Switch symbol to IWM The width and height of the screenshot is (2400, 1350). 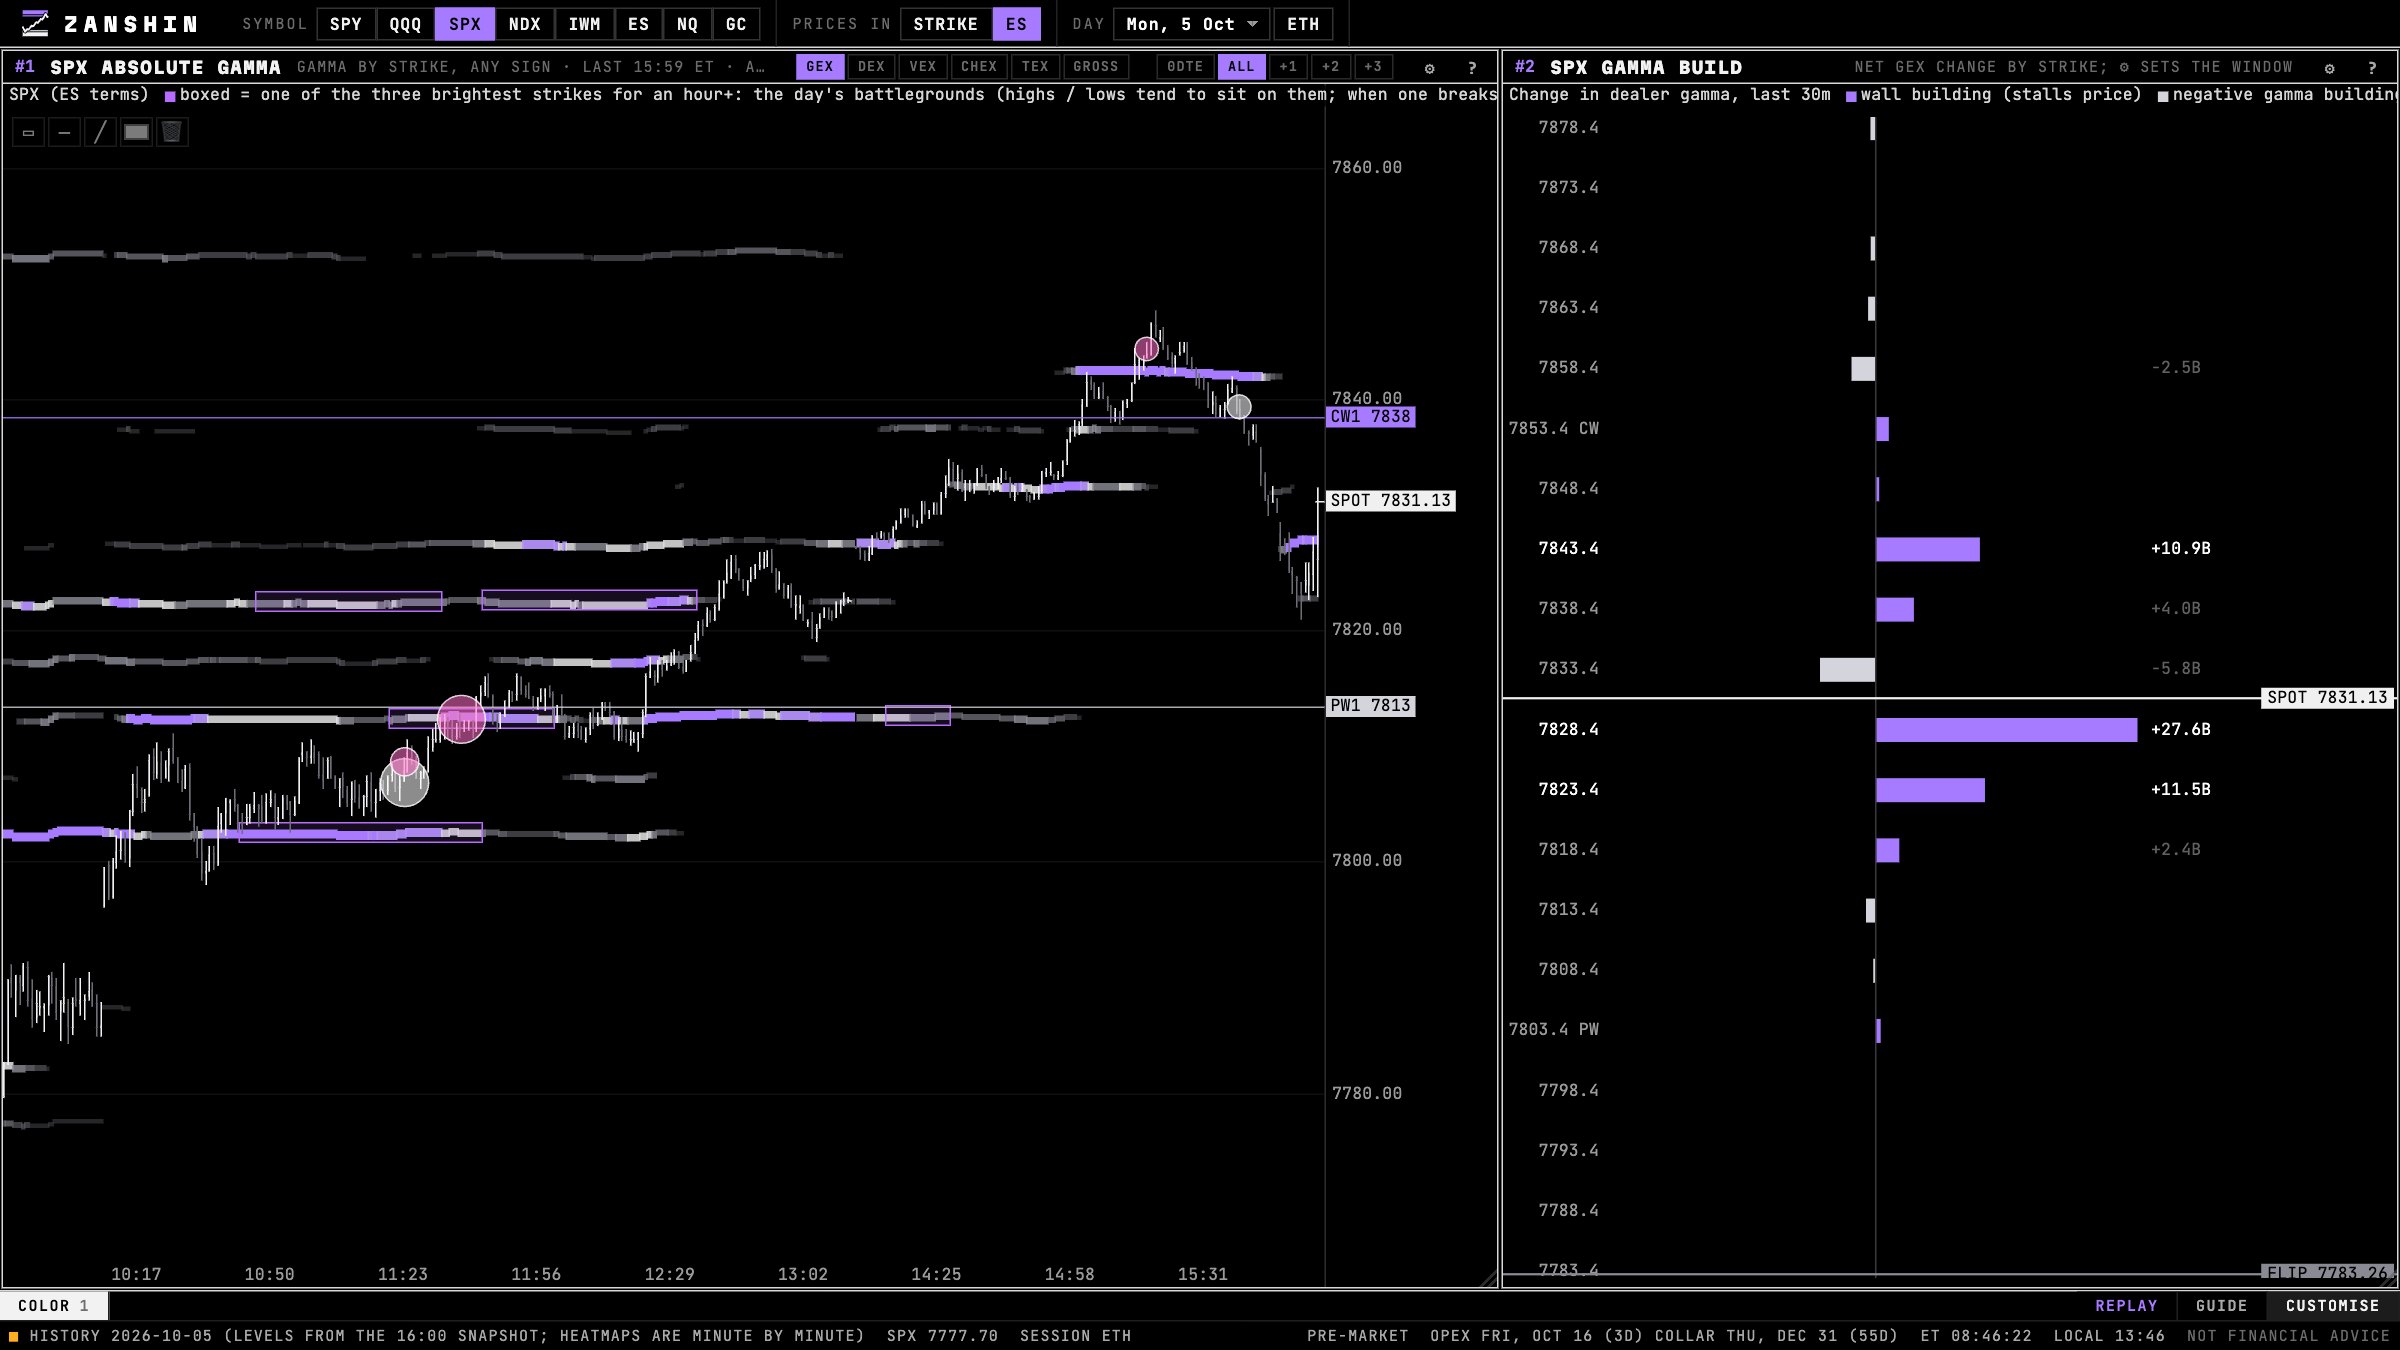tap(584, 24)
